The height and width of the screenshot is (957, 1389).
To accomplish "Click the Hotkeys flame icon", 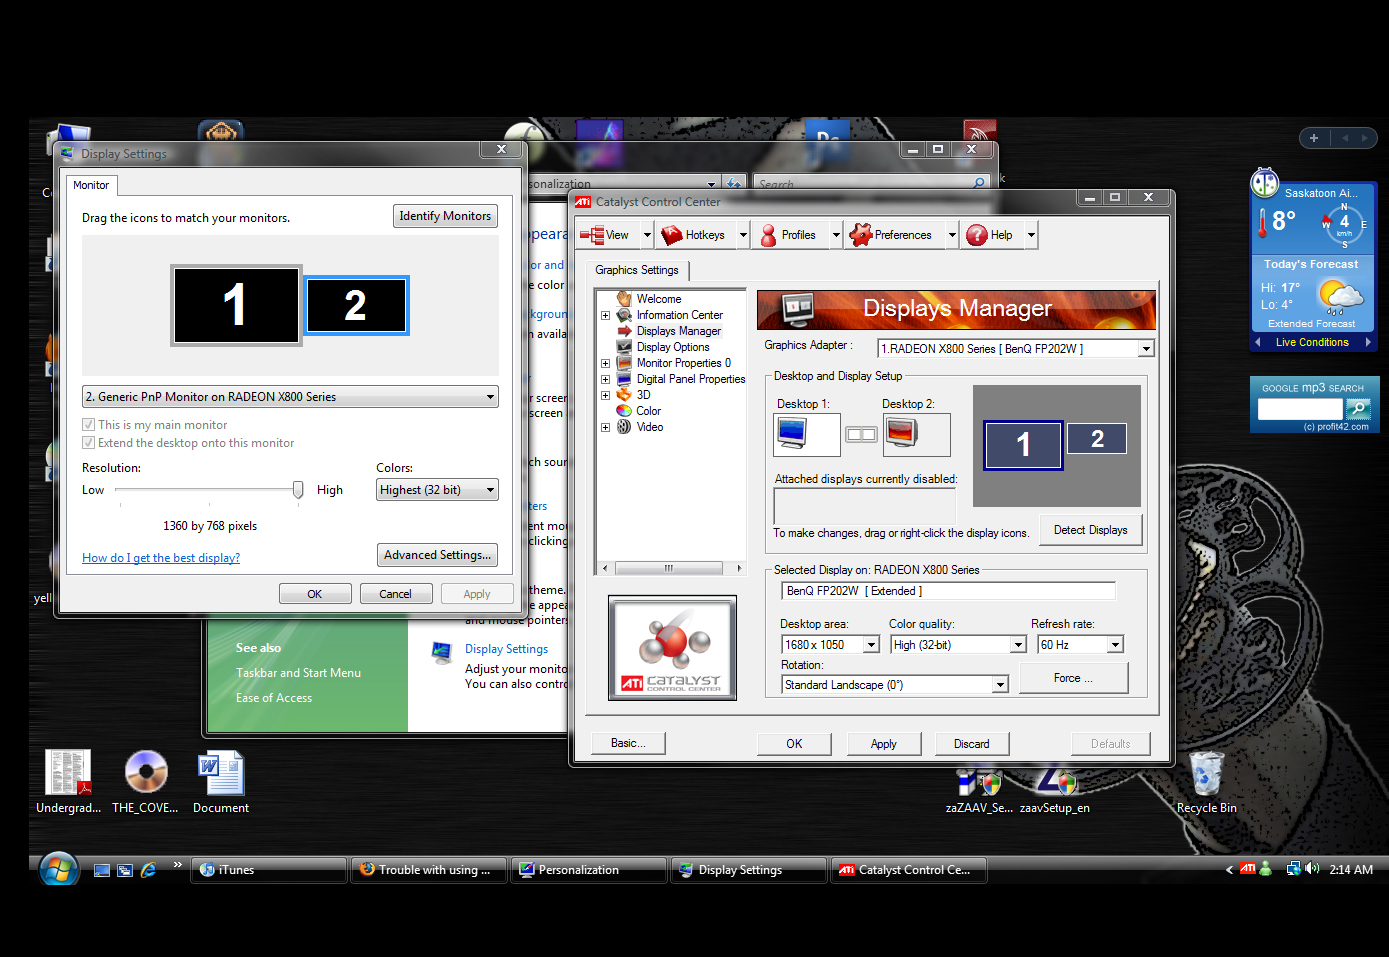I will [x=673, y=235].
